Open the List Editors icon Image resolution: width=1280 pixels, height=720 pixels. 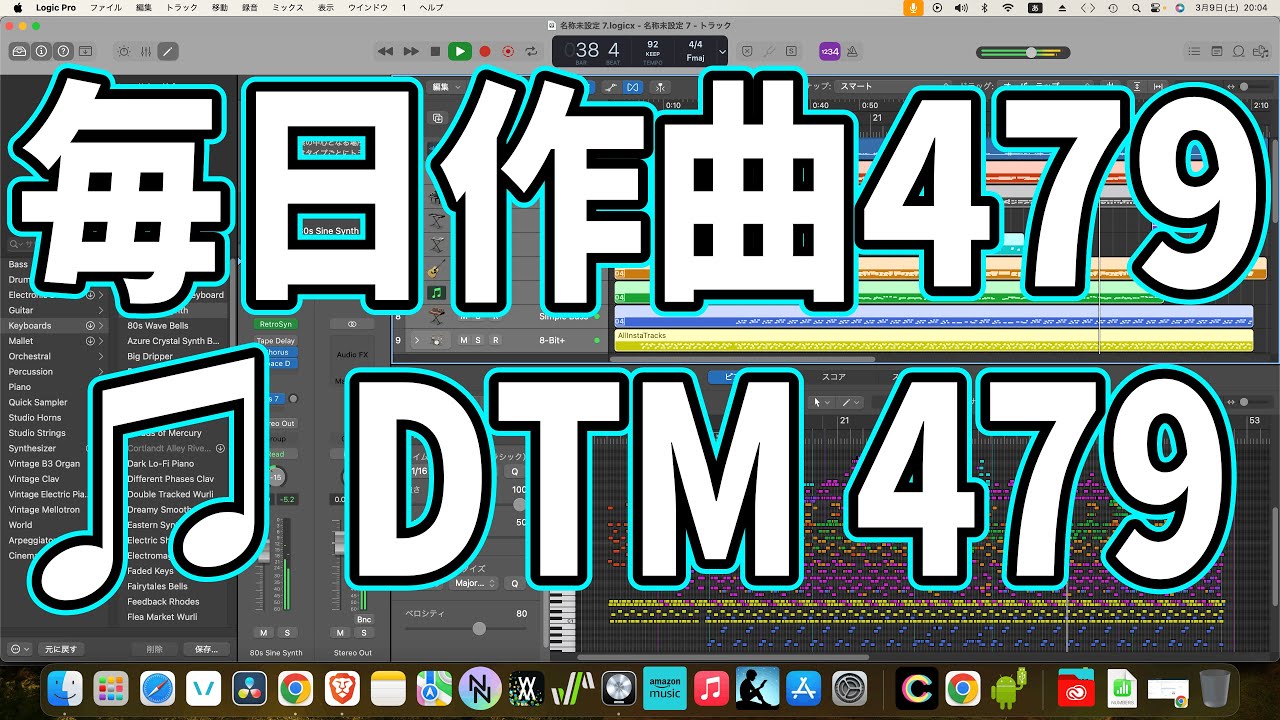point(1194,51)
